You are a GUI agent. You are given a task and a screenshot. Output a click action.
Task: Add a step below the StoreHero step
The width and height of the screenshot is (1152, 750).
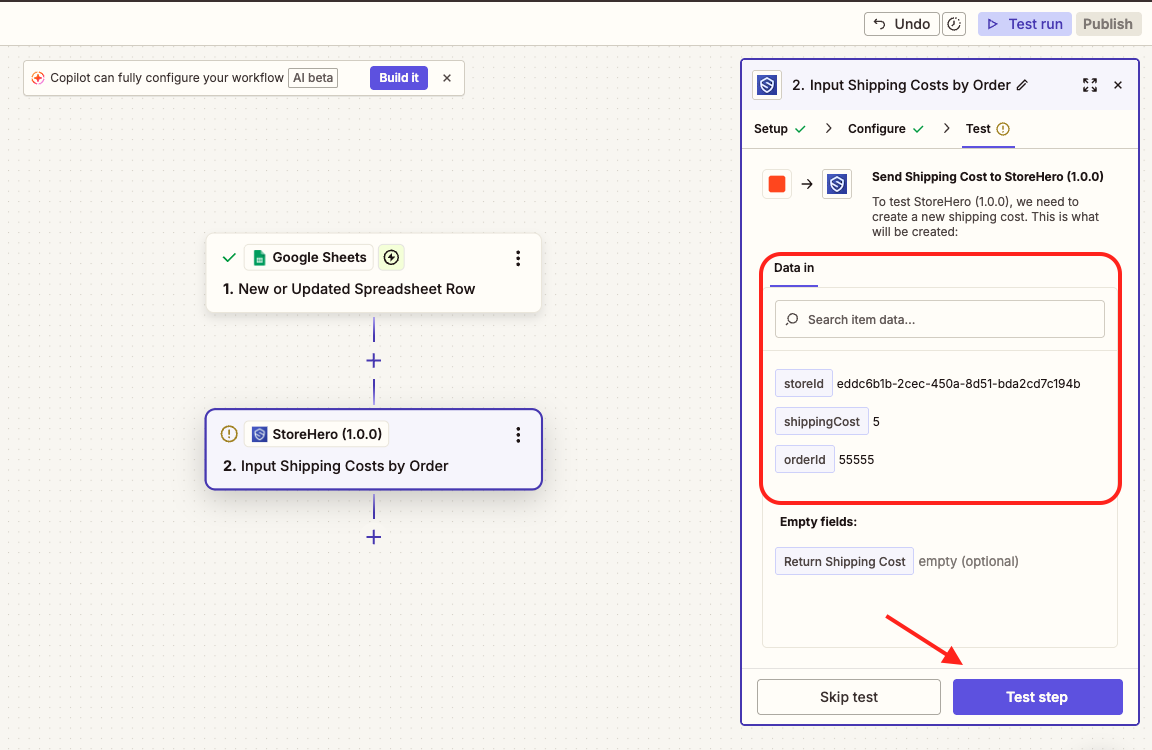[374, 537]
